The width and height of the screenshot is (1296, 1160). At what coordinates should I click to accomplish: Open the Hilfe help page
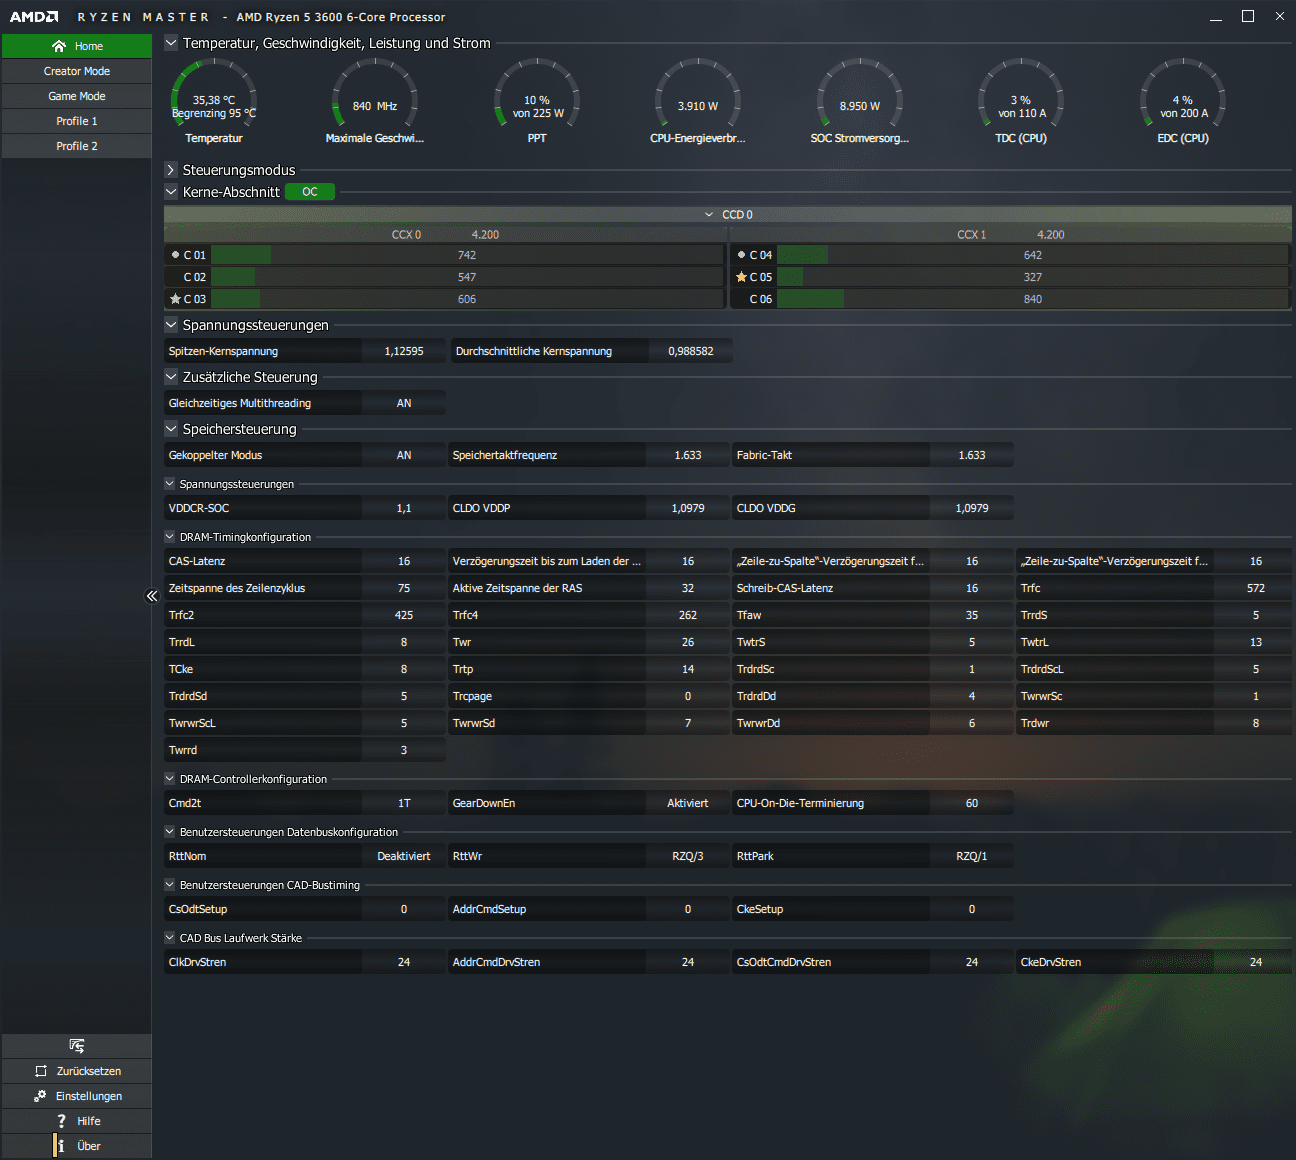coord(77,1121)
